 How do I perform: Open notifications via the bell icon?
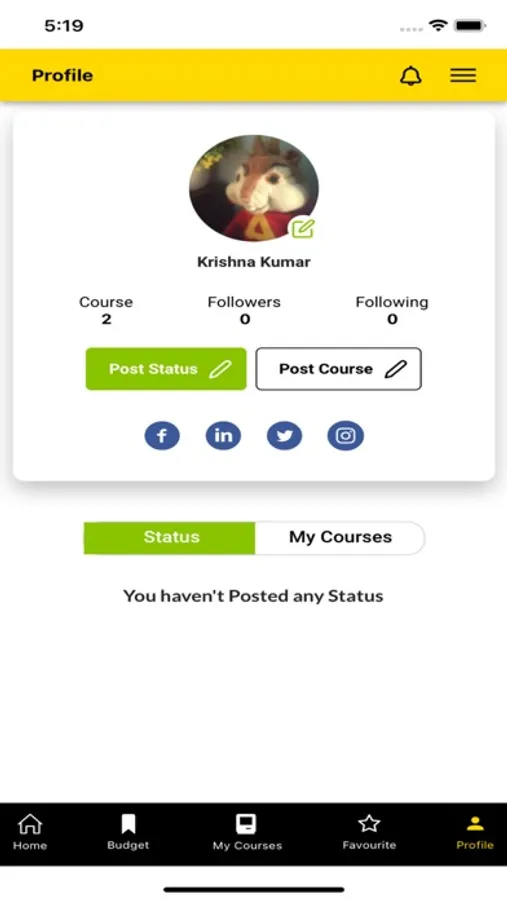coord(411,76)
